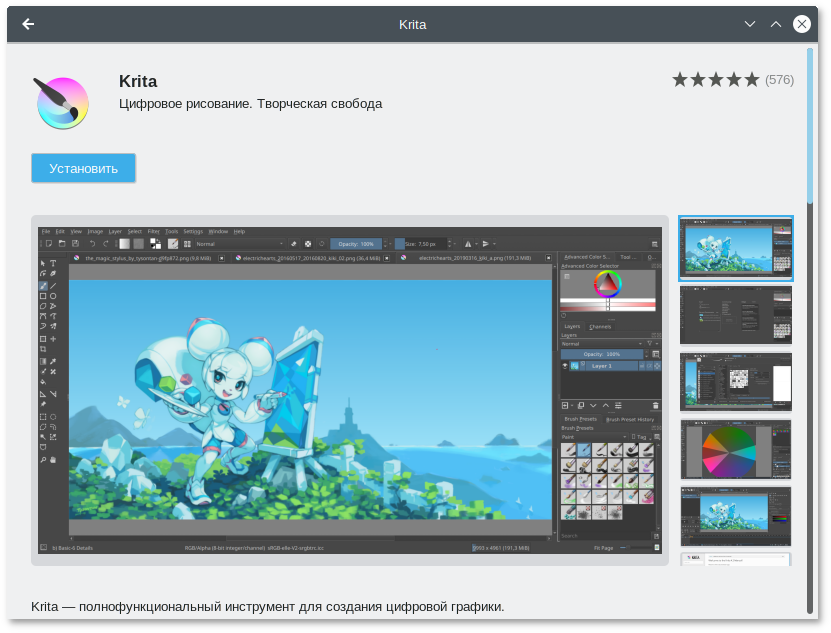Select the first highlighted screenshot thumbnail

[736, 248]
